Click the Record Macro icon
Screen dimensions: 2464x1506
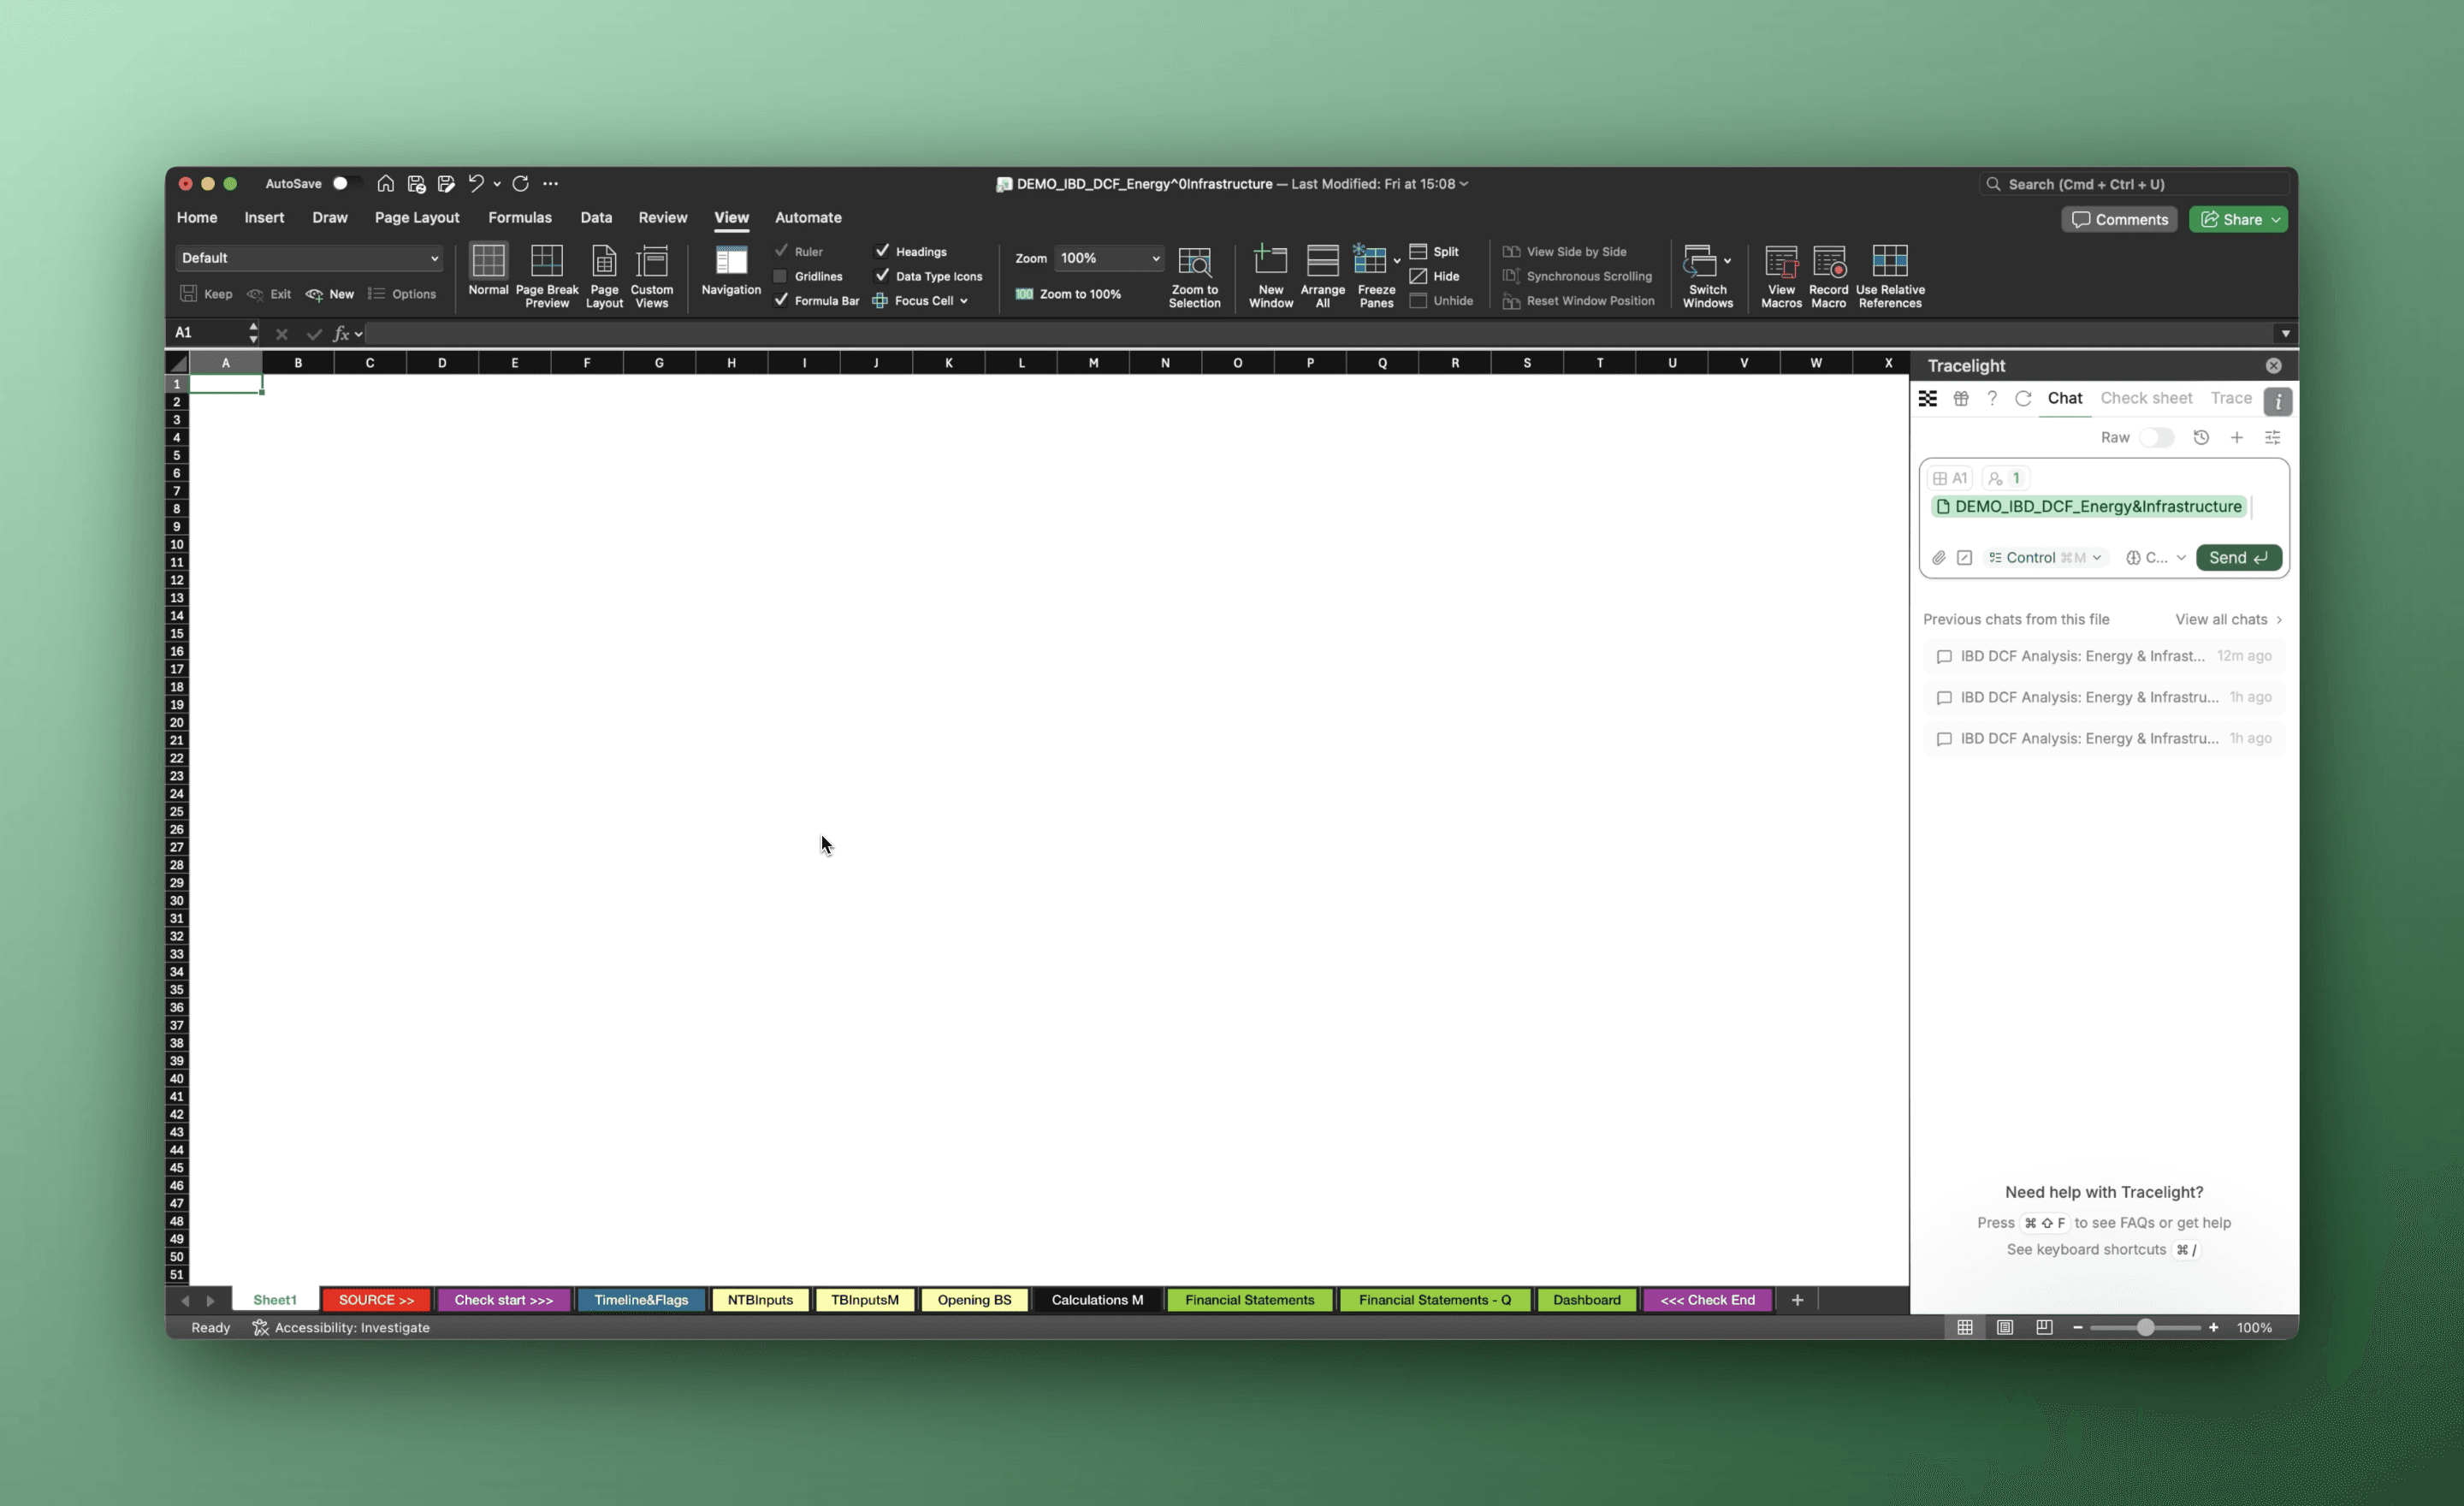tap(1828, 261)
